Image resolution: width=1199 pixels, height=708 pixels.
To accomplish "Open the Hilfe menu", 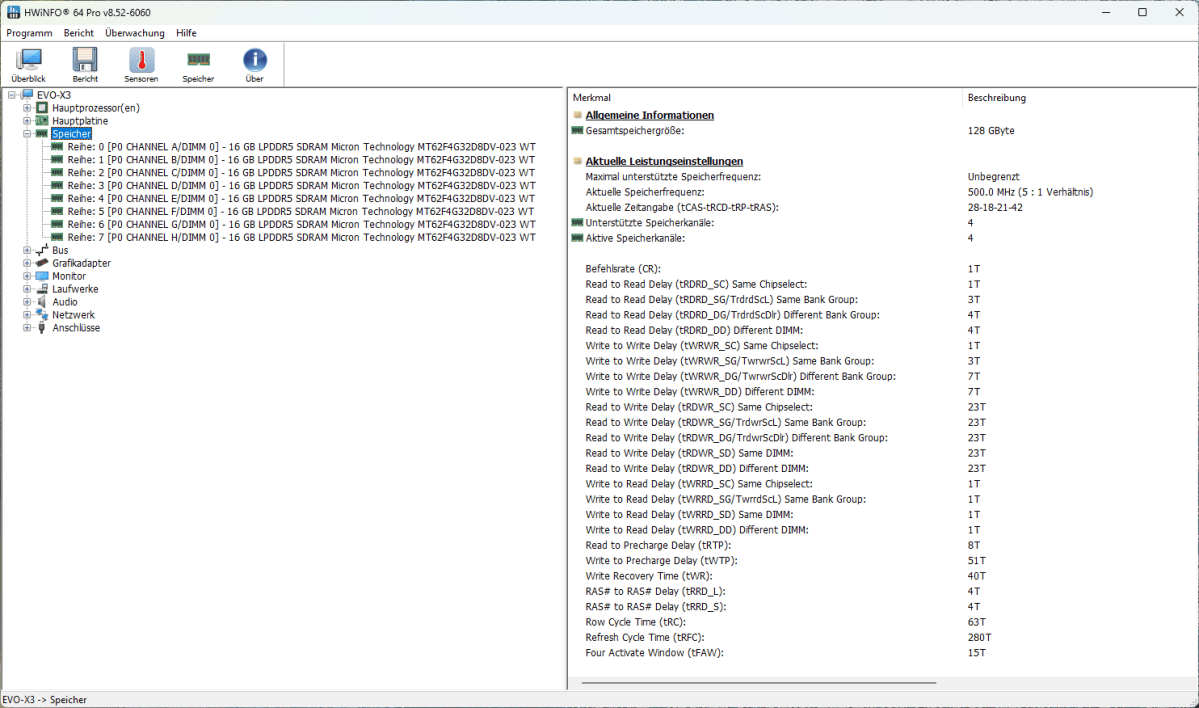I will [x=186, y=33].
